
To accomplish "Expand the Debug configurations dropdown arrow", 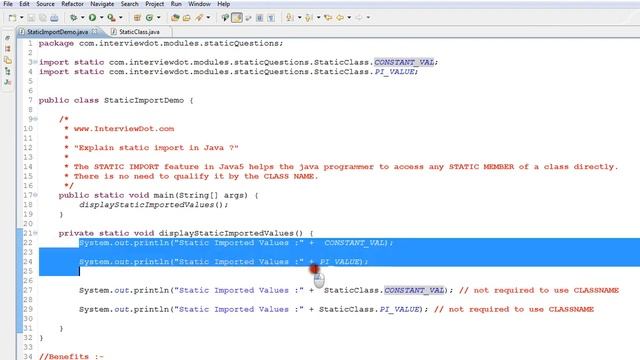I will point(83,18).
